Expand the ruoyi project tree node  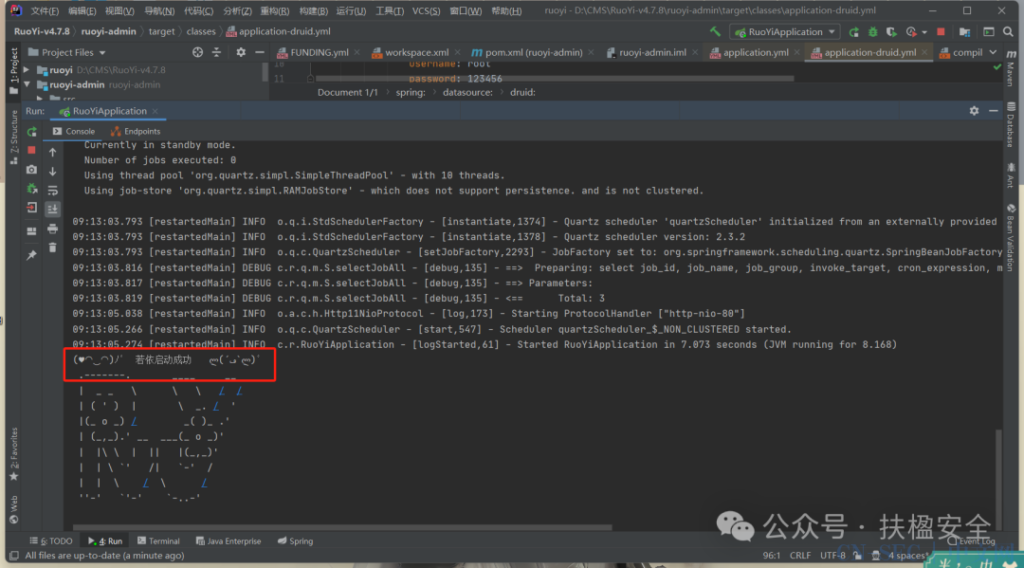[26, 69]
